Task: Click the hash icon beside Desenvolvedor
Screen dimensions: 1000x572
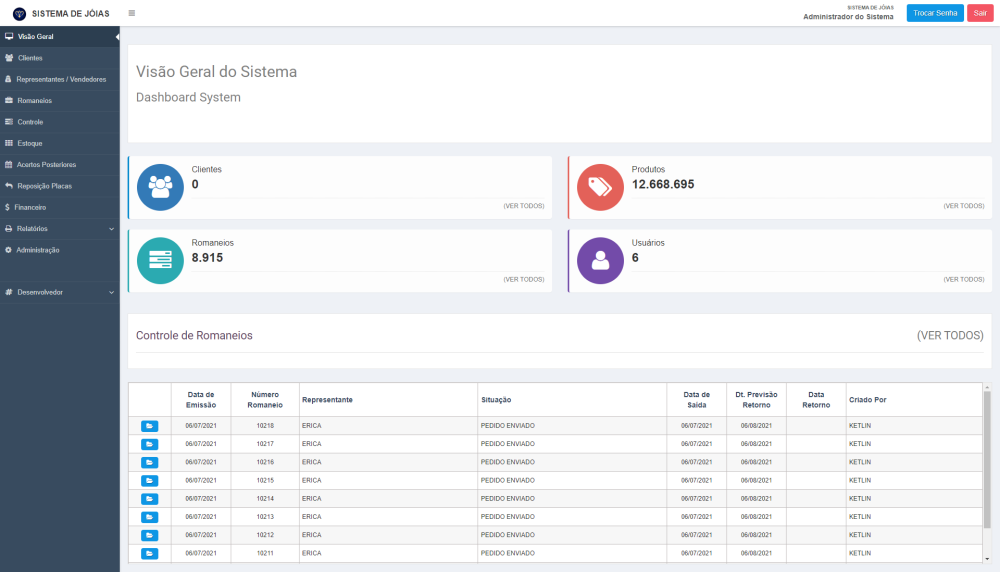Action: [x=9, y=292]
